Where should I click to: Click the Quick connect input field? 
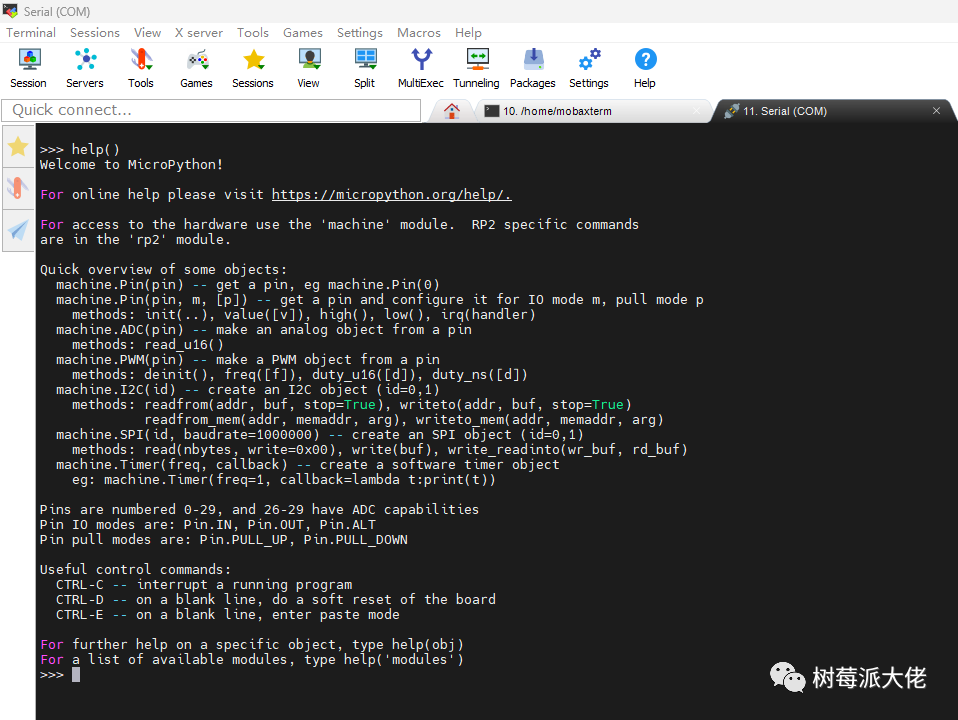(x=211, y=110)
